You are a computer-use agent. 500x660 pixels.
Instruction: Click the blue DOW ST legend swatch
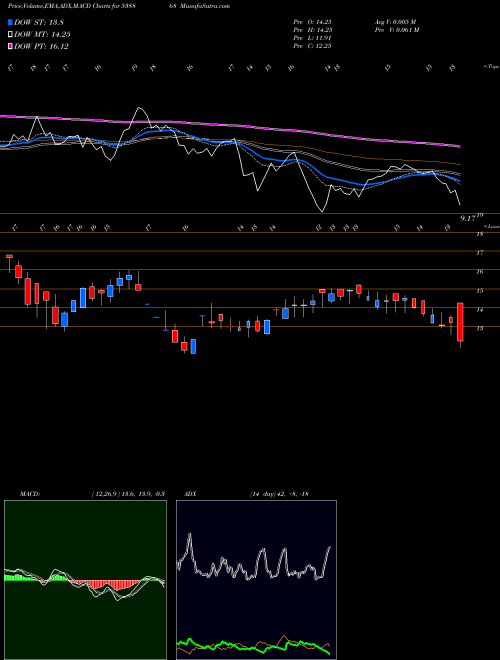[x=11, y=22]
